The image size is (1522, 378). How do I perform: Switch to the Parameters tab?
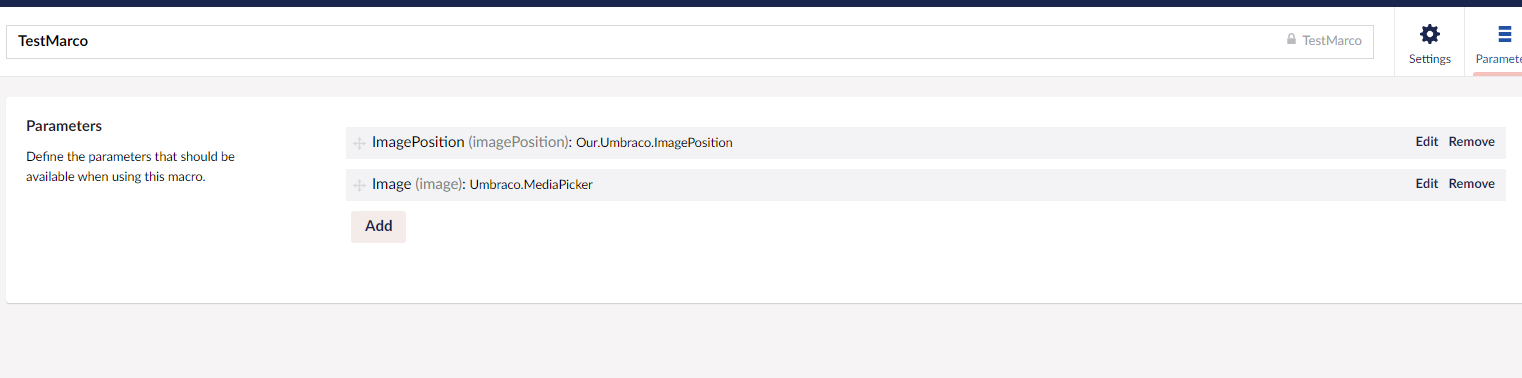pyautogui.click(x=1497, y=43)
